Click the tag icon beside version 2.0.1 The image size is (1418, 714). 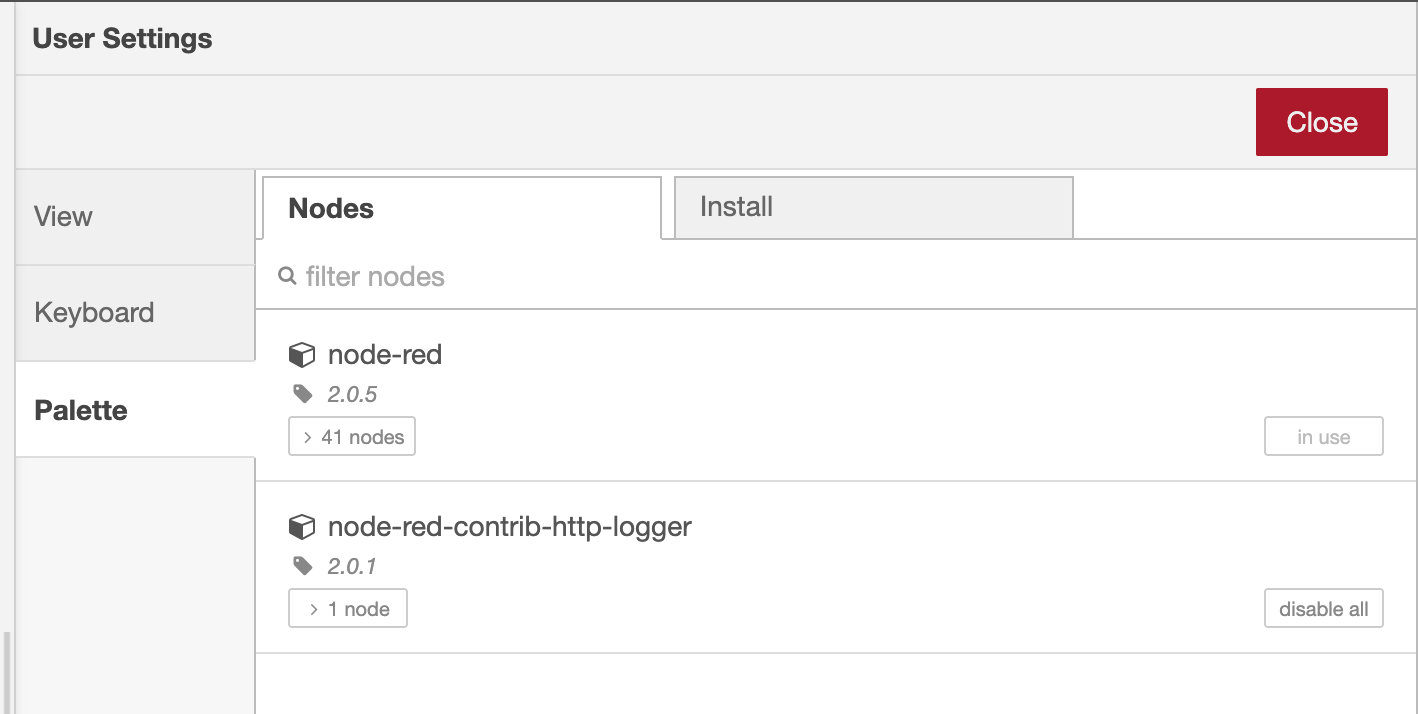(302, 567)
